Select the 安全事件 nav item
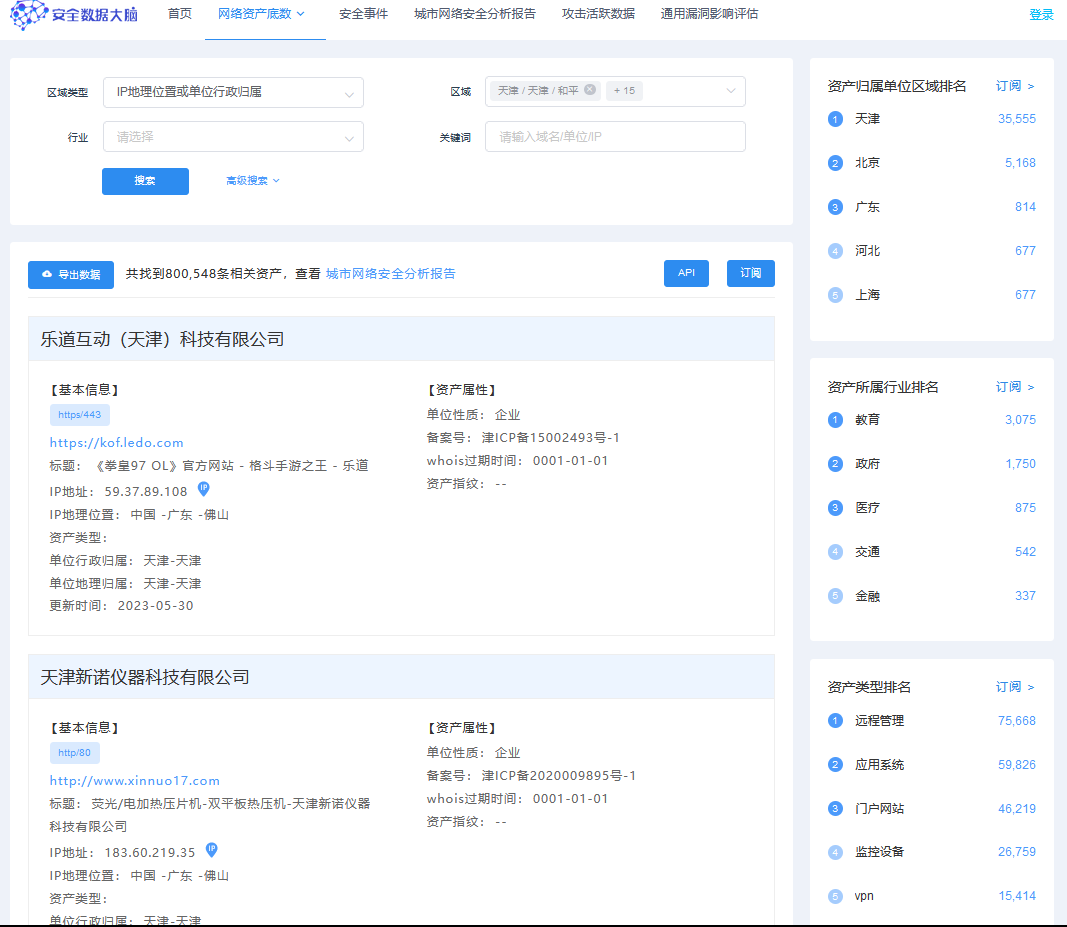The image size is (1067, 927). [x=363, y=15]
